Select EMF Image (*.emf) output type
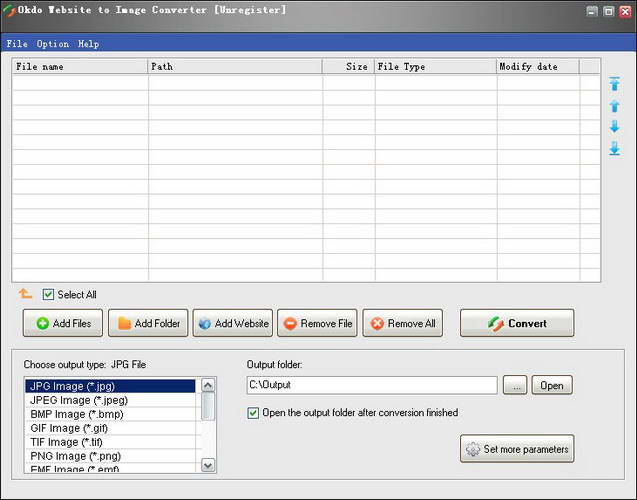Screen dimensions: 637x500 110,468
